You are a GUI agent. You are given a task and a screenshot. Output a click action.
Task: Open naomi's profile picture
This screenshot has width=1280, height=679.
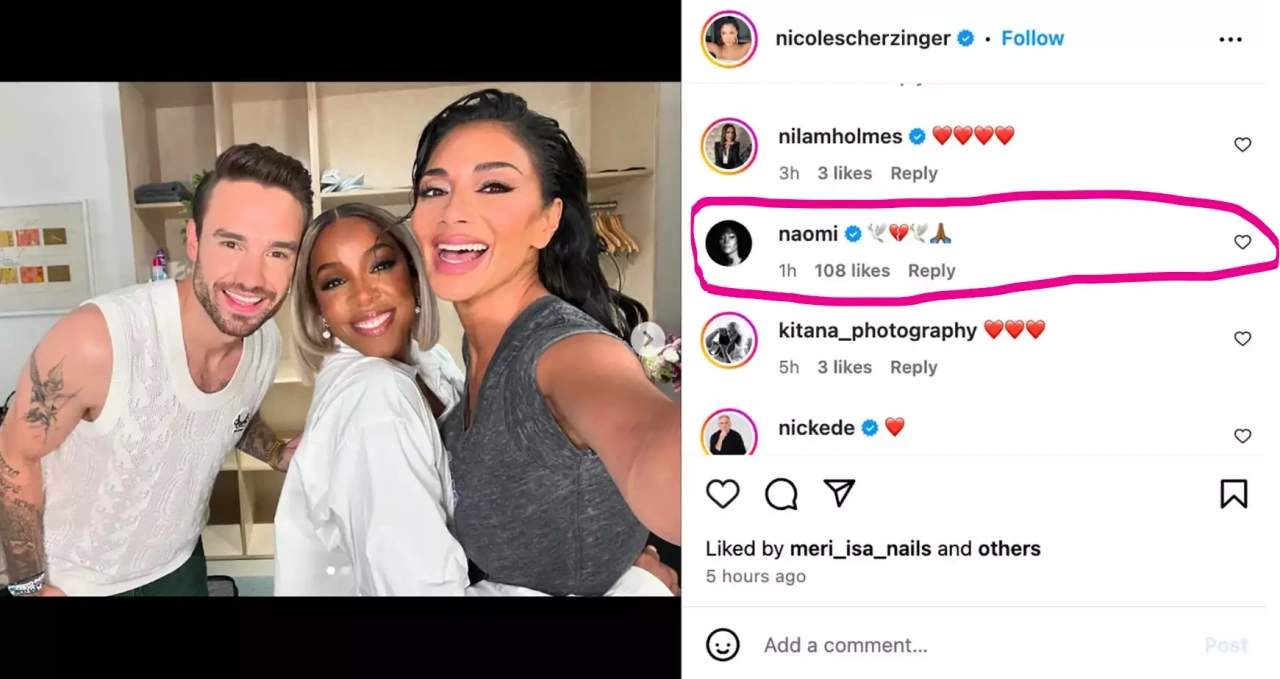click(x=729, y=243)
